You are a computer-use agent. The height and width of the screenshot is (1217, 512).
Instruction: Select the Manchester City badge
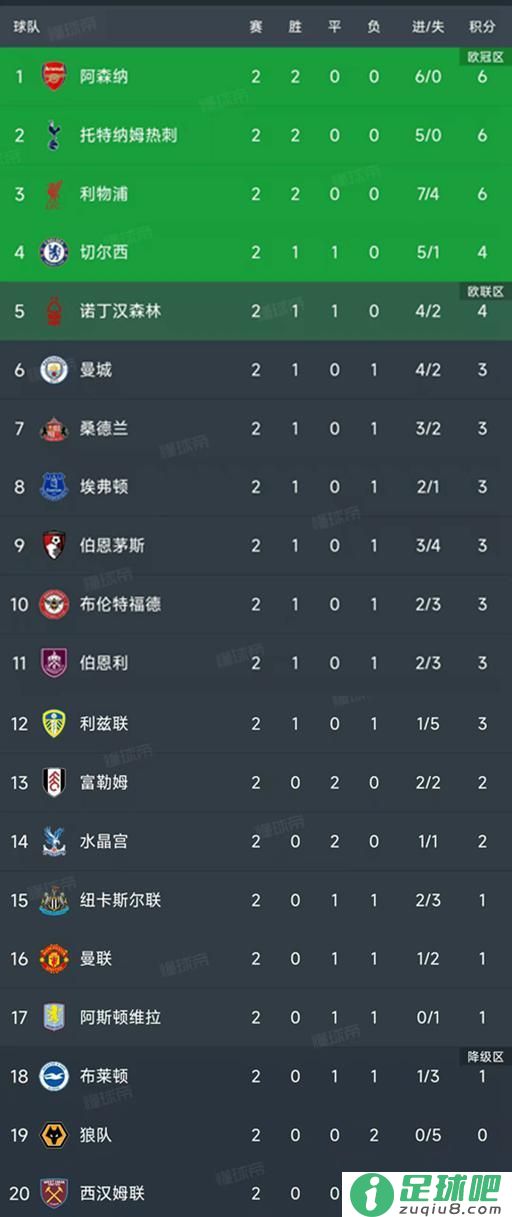tap(54, 370)
